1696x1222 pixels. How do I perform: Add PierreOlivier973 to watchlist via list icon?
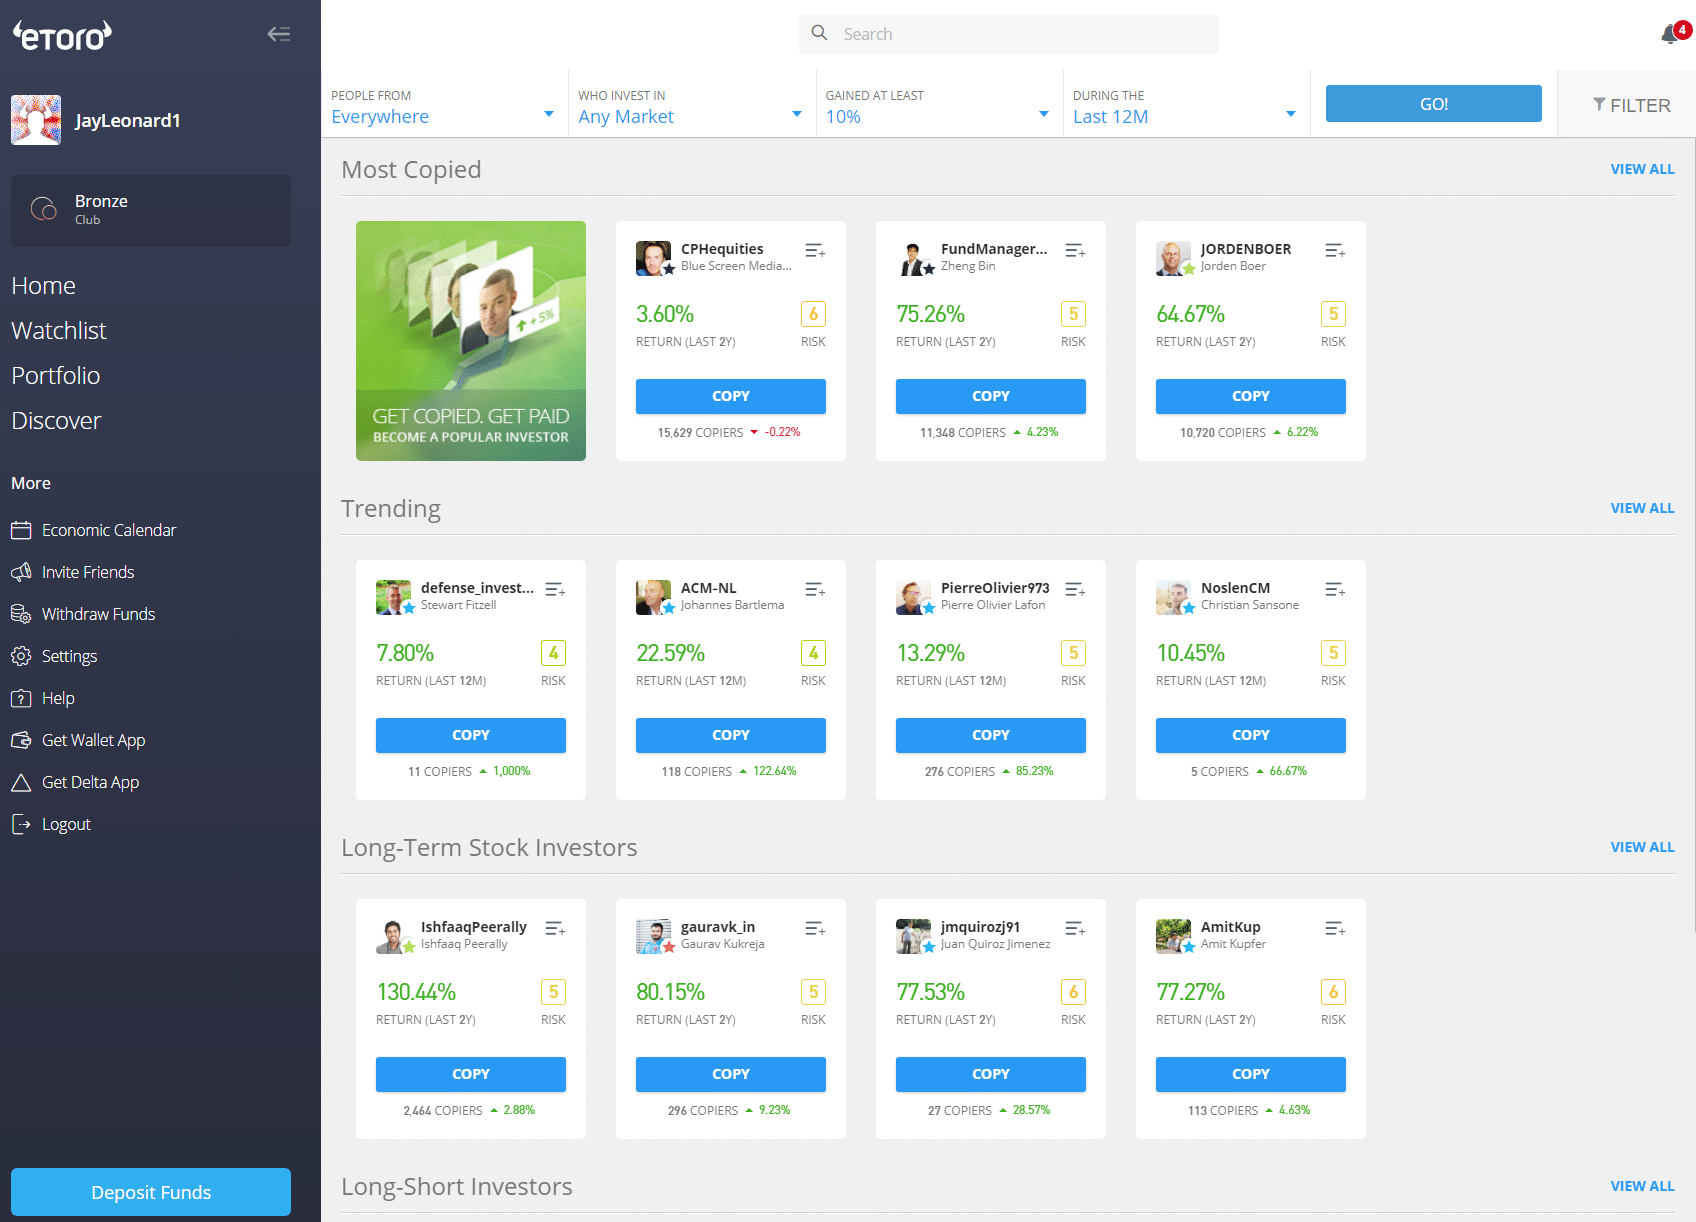point(1075,589)
